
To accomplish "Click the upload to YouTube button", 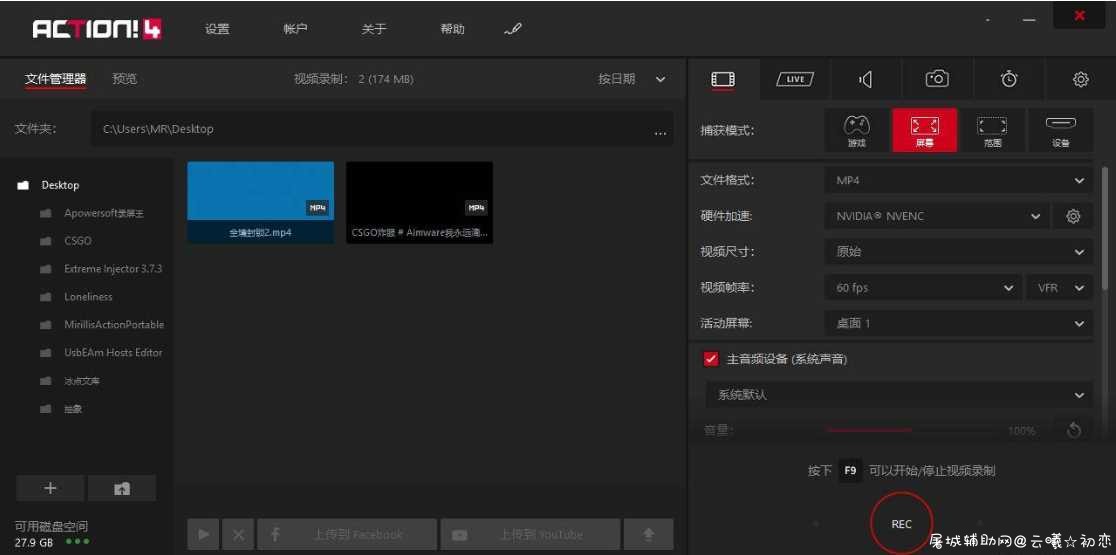I will pyautogui.click(x=530, y=534).
